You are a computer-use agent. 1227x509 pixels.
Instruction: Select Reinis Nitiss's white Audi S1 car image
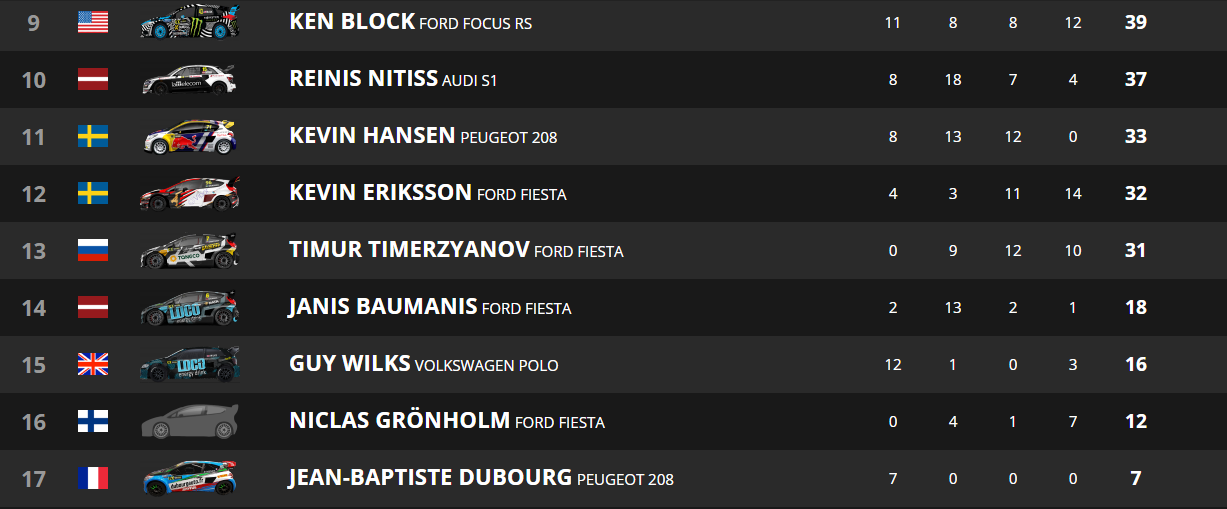tap(190, 79)
